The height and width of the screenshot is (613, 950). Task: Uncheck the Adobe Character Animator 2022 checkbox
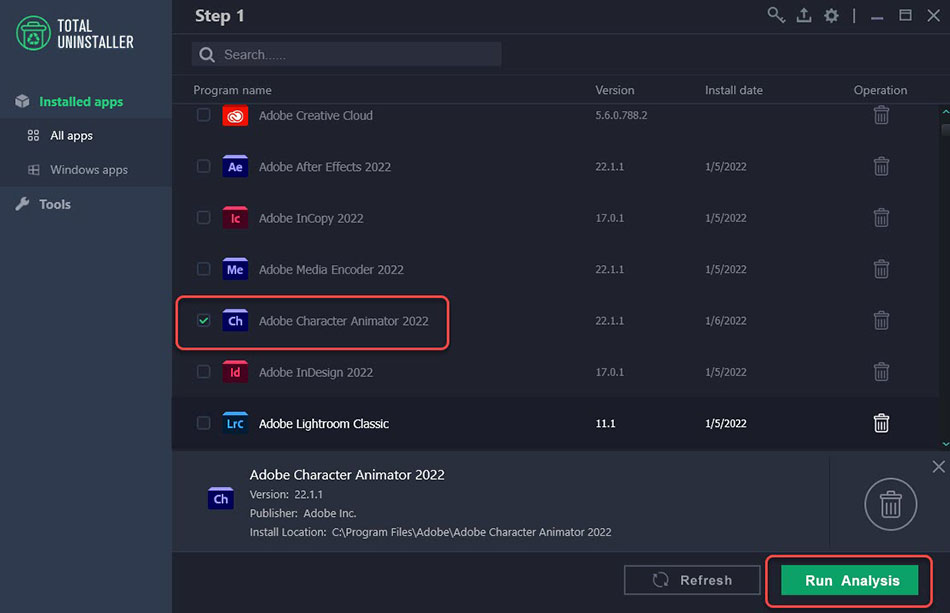coord(204,320)
